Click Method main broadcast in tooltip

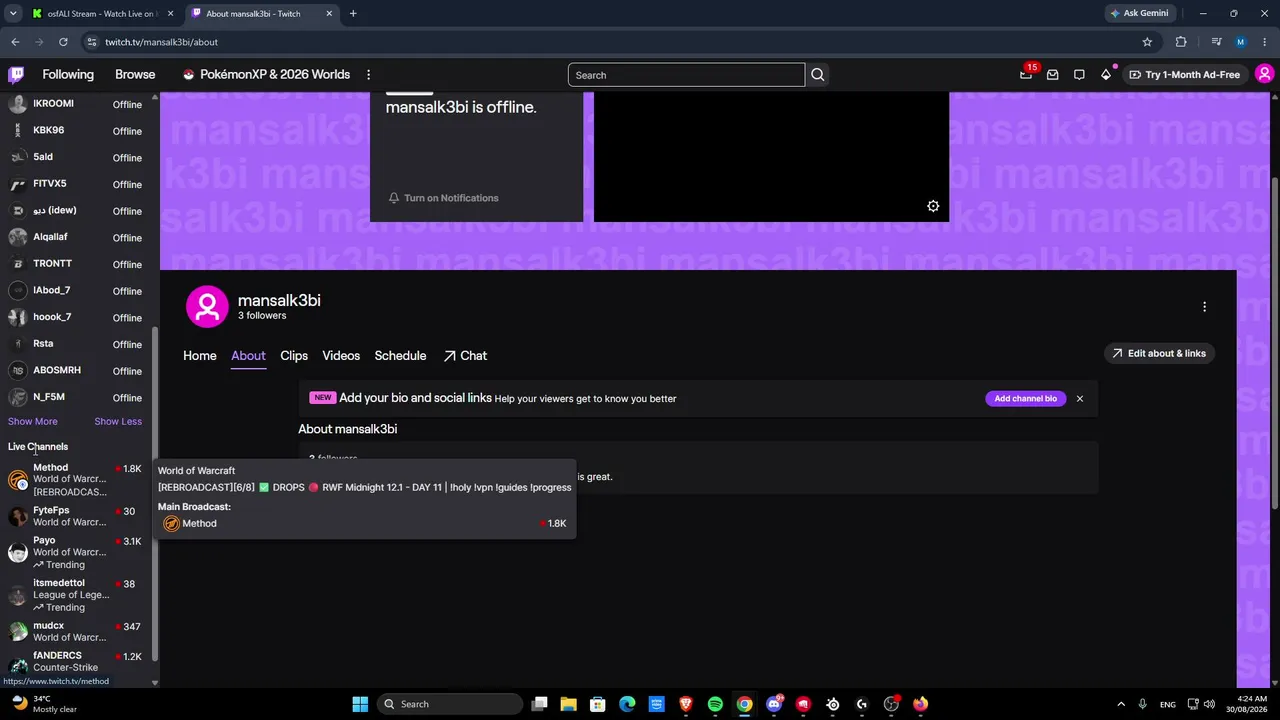365,523
